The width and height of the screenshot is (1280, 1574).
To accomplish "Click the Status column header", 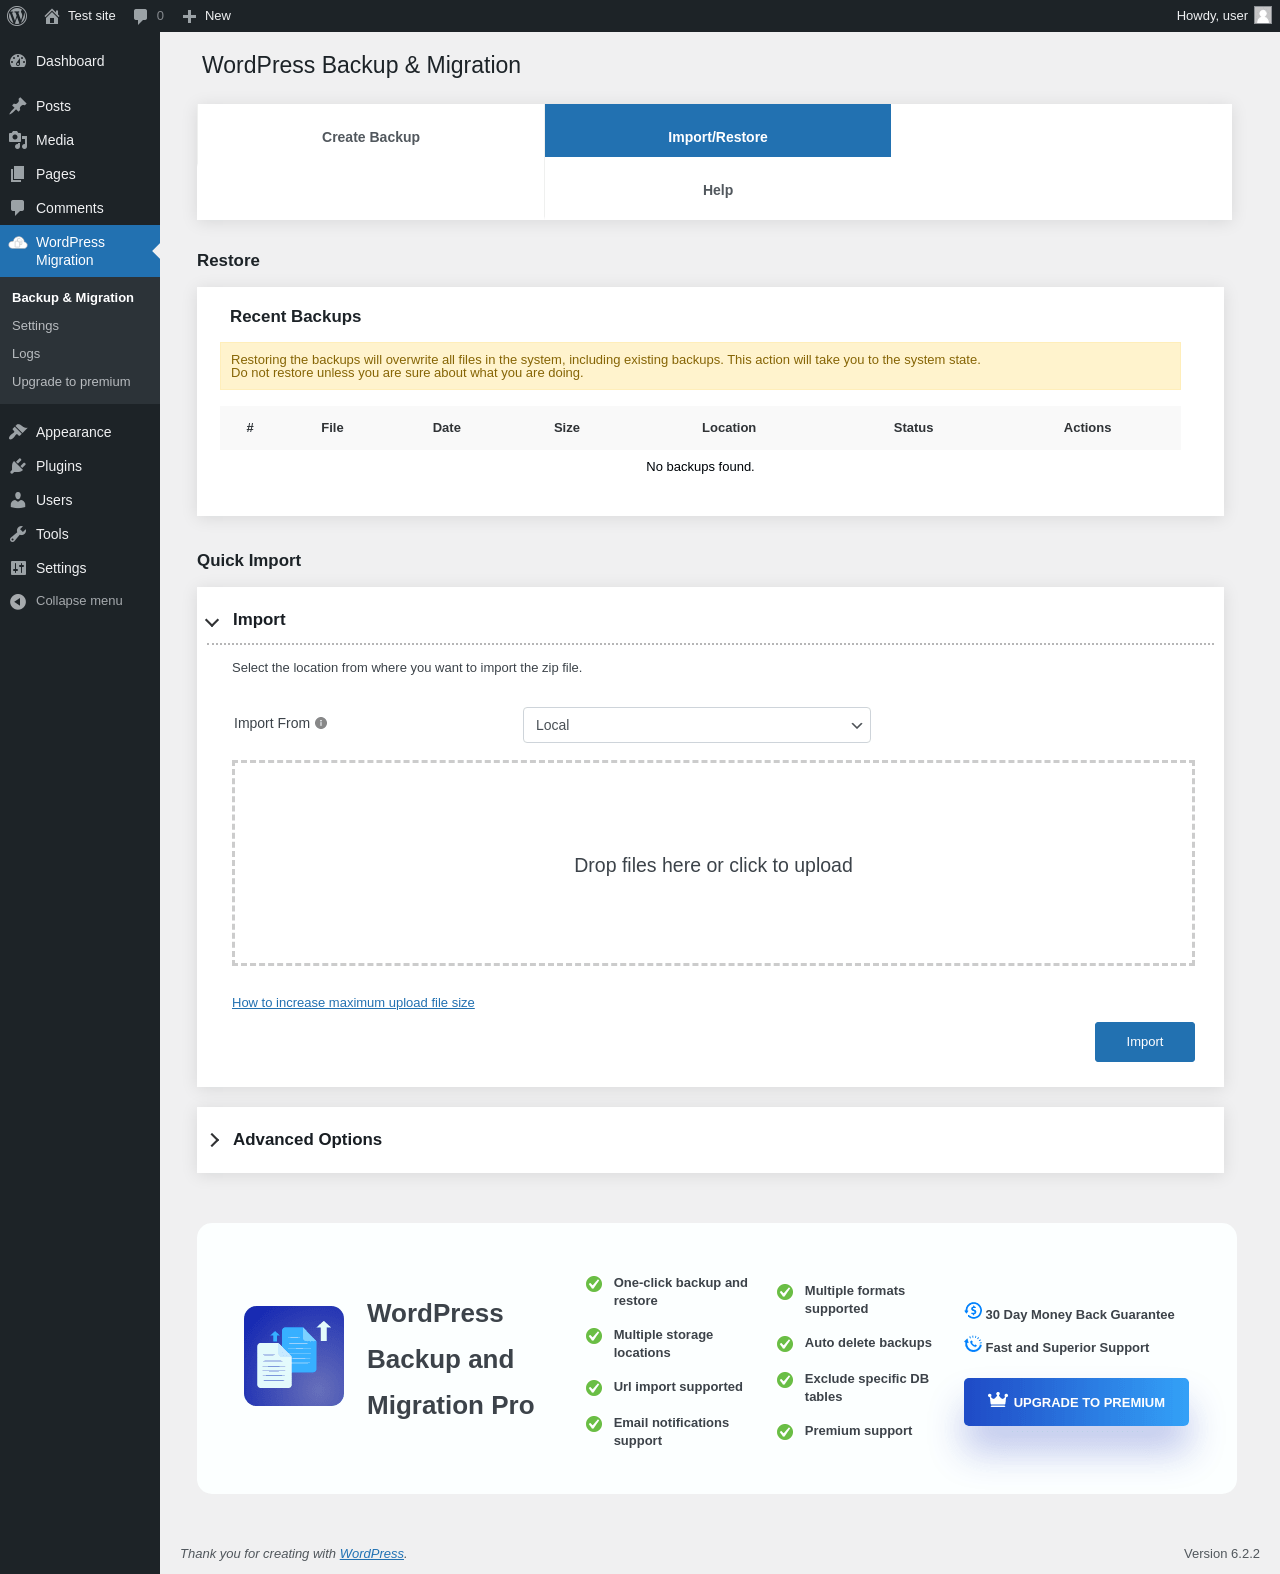I will click(913, 428).
